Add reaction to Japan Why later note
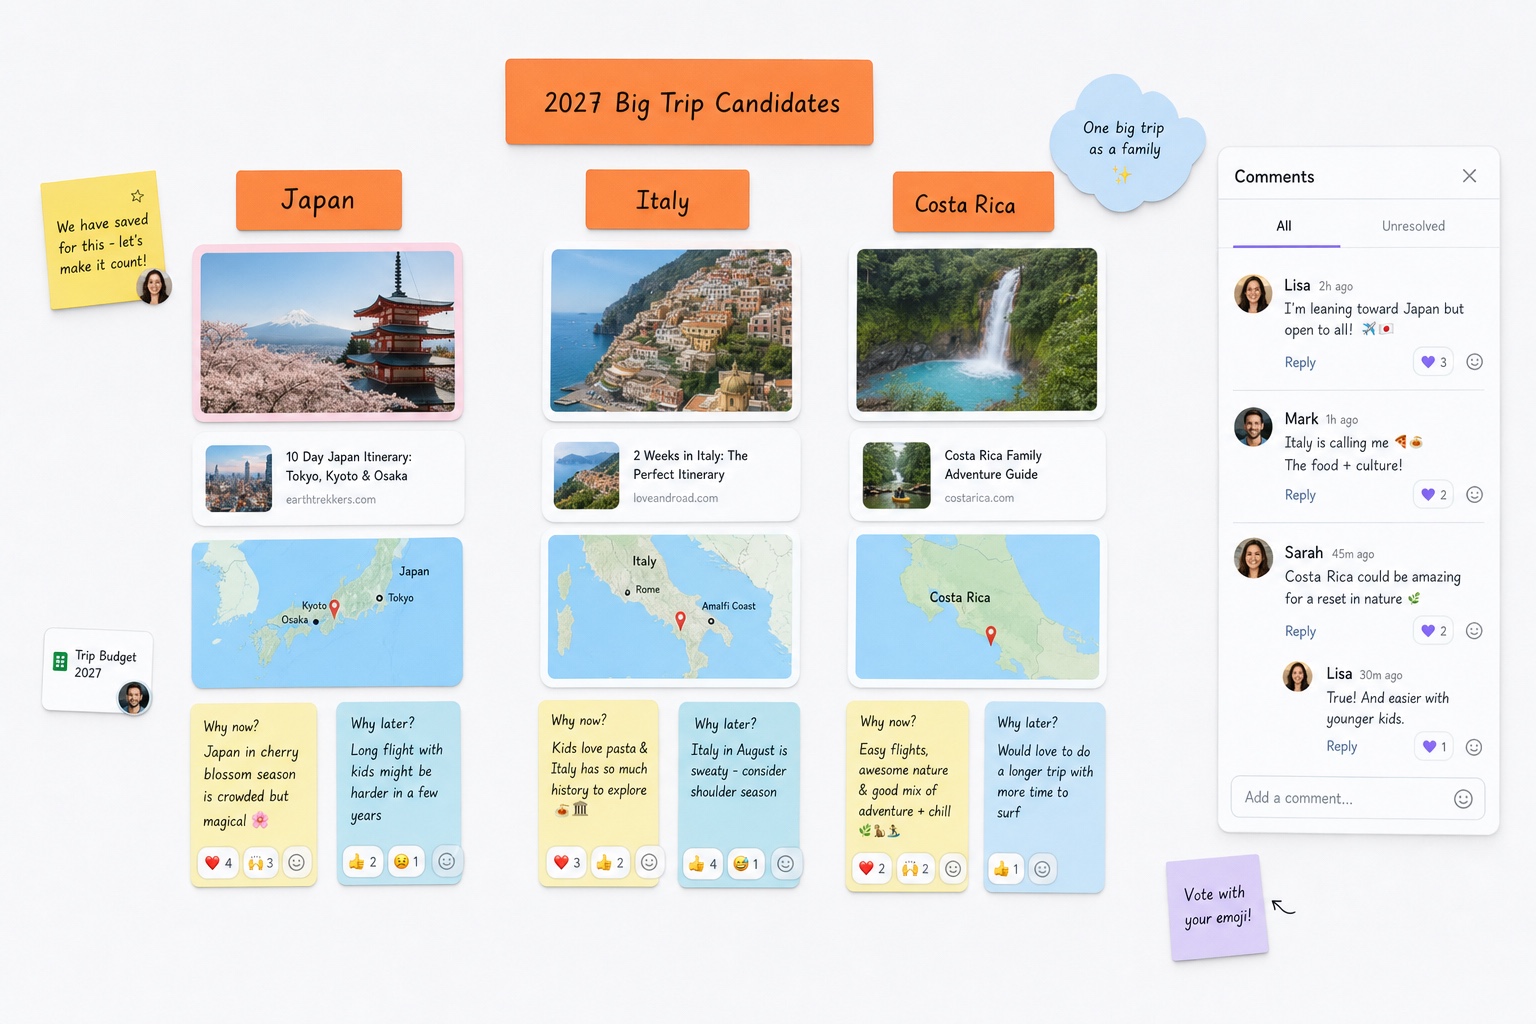1536x1024 pixels. (x=447, y=861)
